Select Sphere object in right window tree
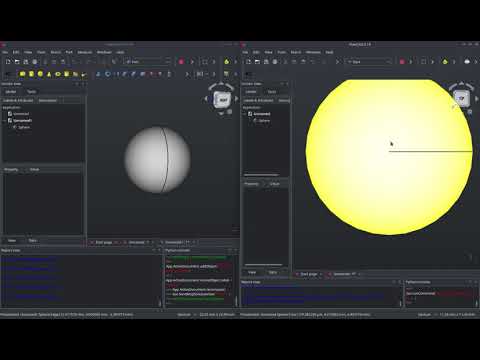 263,121
